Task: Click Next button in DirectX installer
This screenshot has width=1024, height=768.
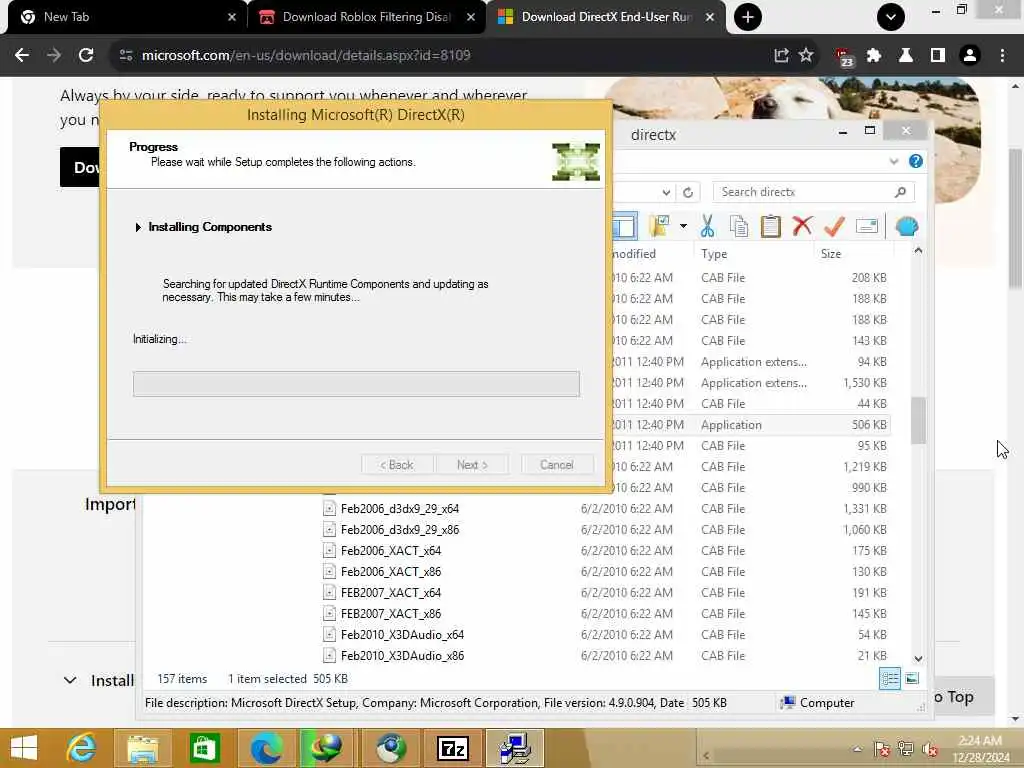Action: (472, 464)
